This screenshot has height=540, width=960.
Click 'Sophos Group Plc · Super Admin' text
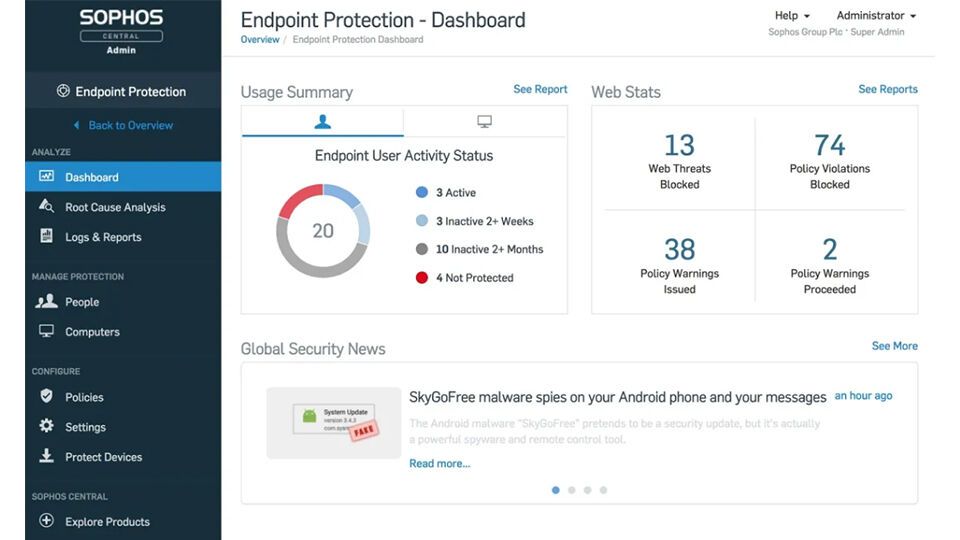tap(836, 32)
